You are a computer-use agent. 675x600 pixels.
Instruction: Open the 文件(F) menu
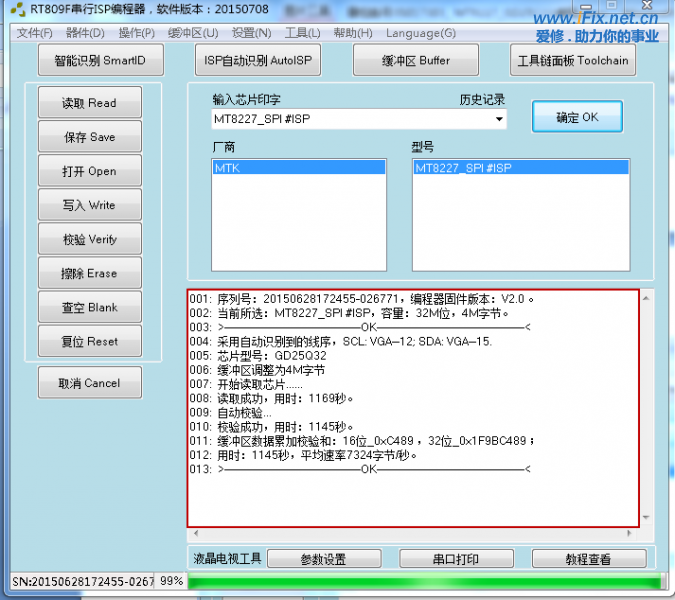[35, 33]
